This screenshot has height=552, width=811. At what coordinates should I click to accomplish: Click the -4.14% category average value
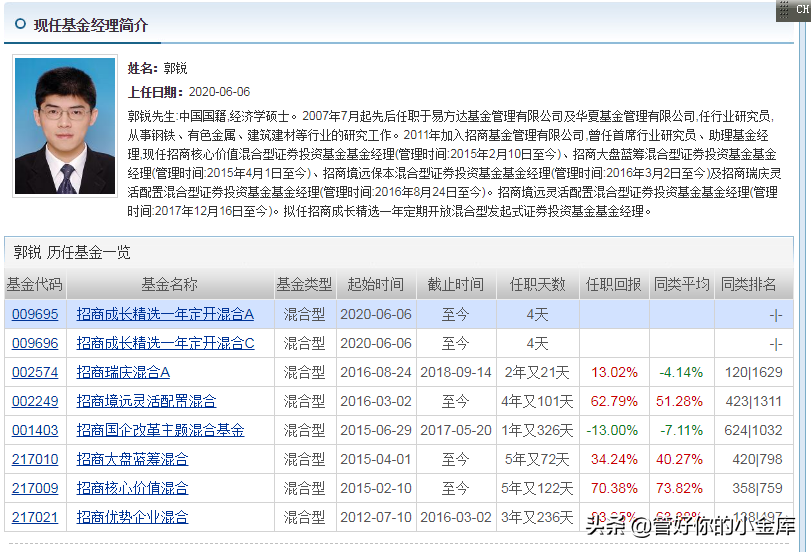coord(681,372)
